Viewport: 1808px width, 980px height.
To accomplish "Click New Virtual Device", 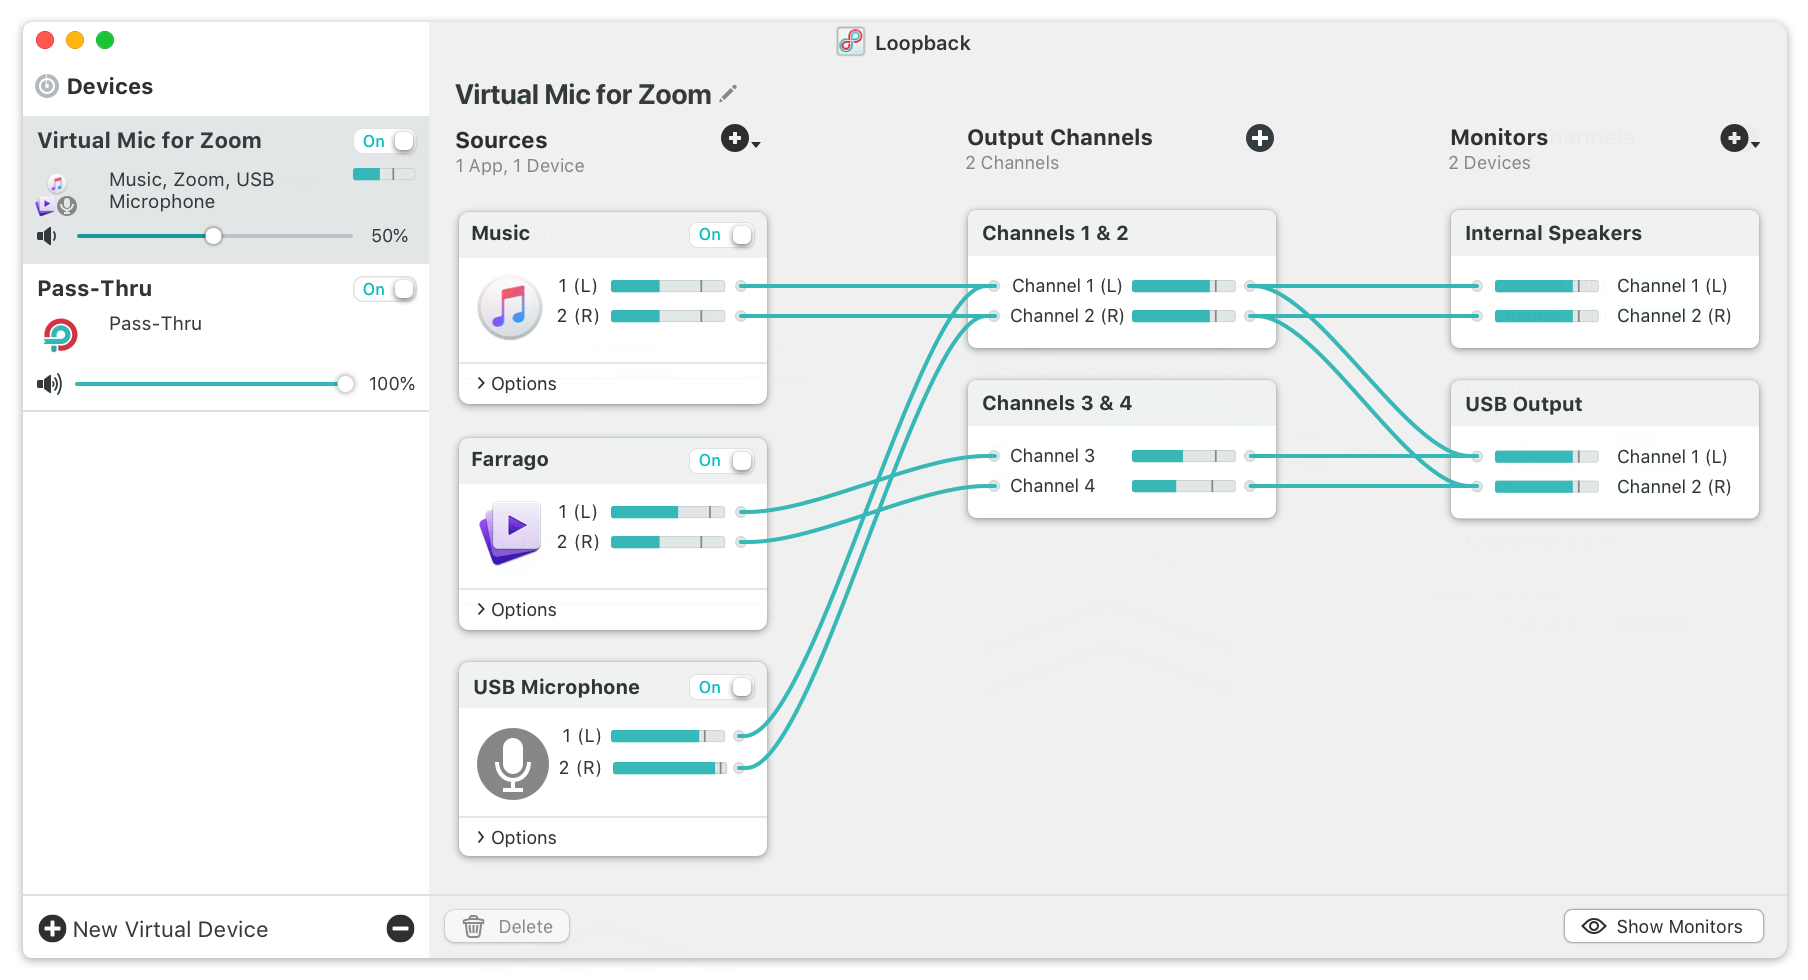I will (153, 929).
